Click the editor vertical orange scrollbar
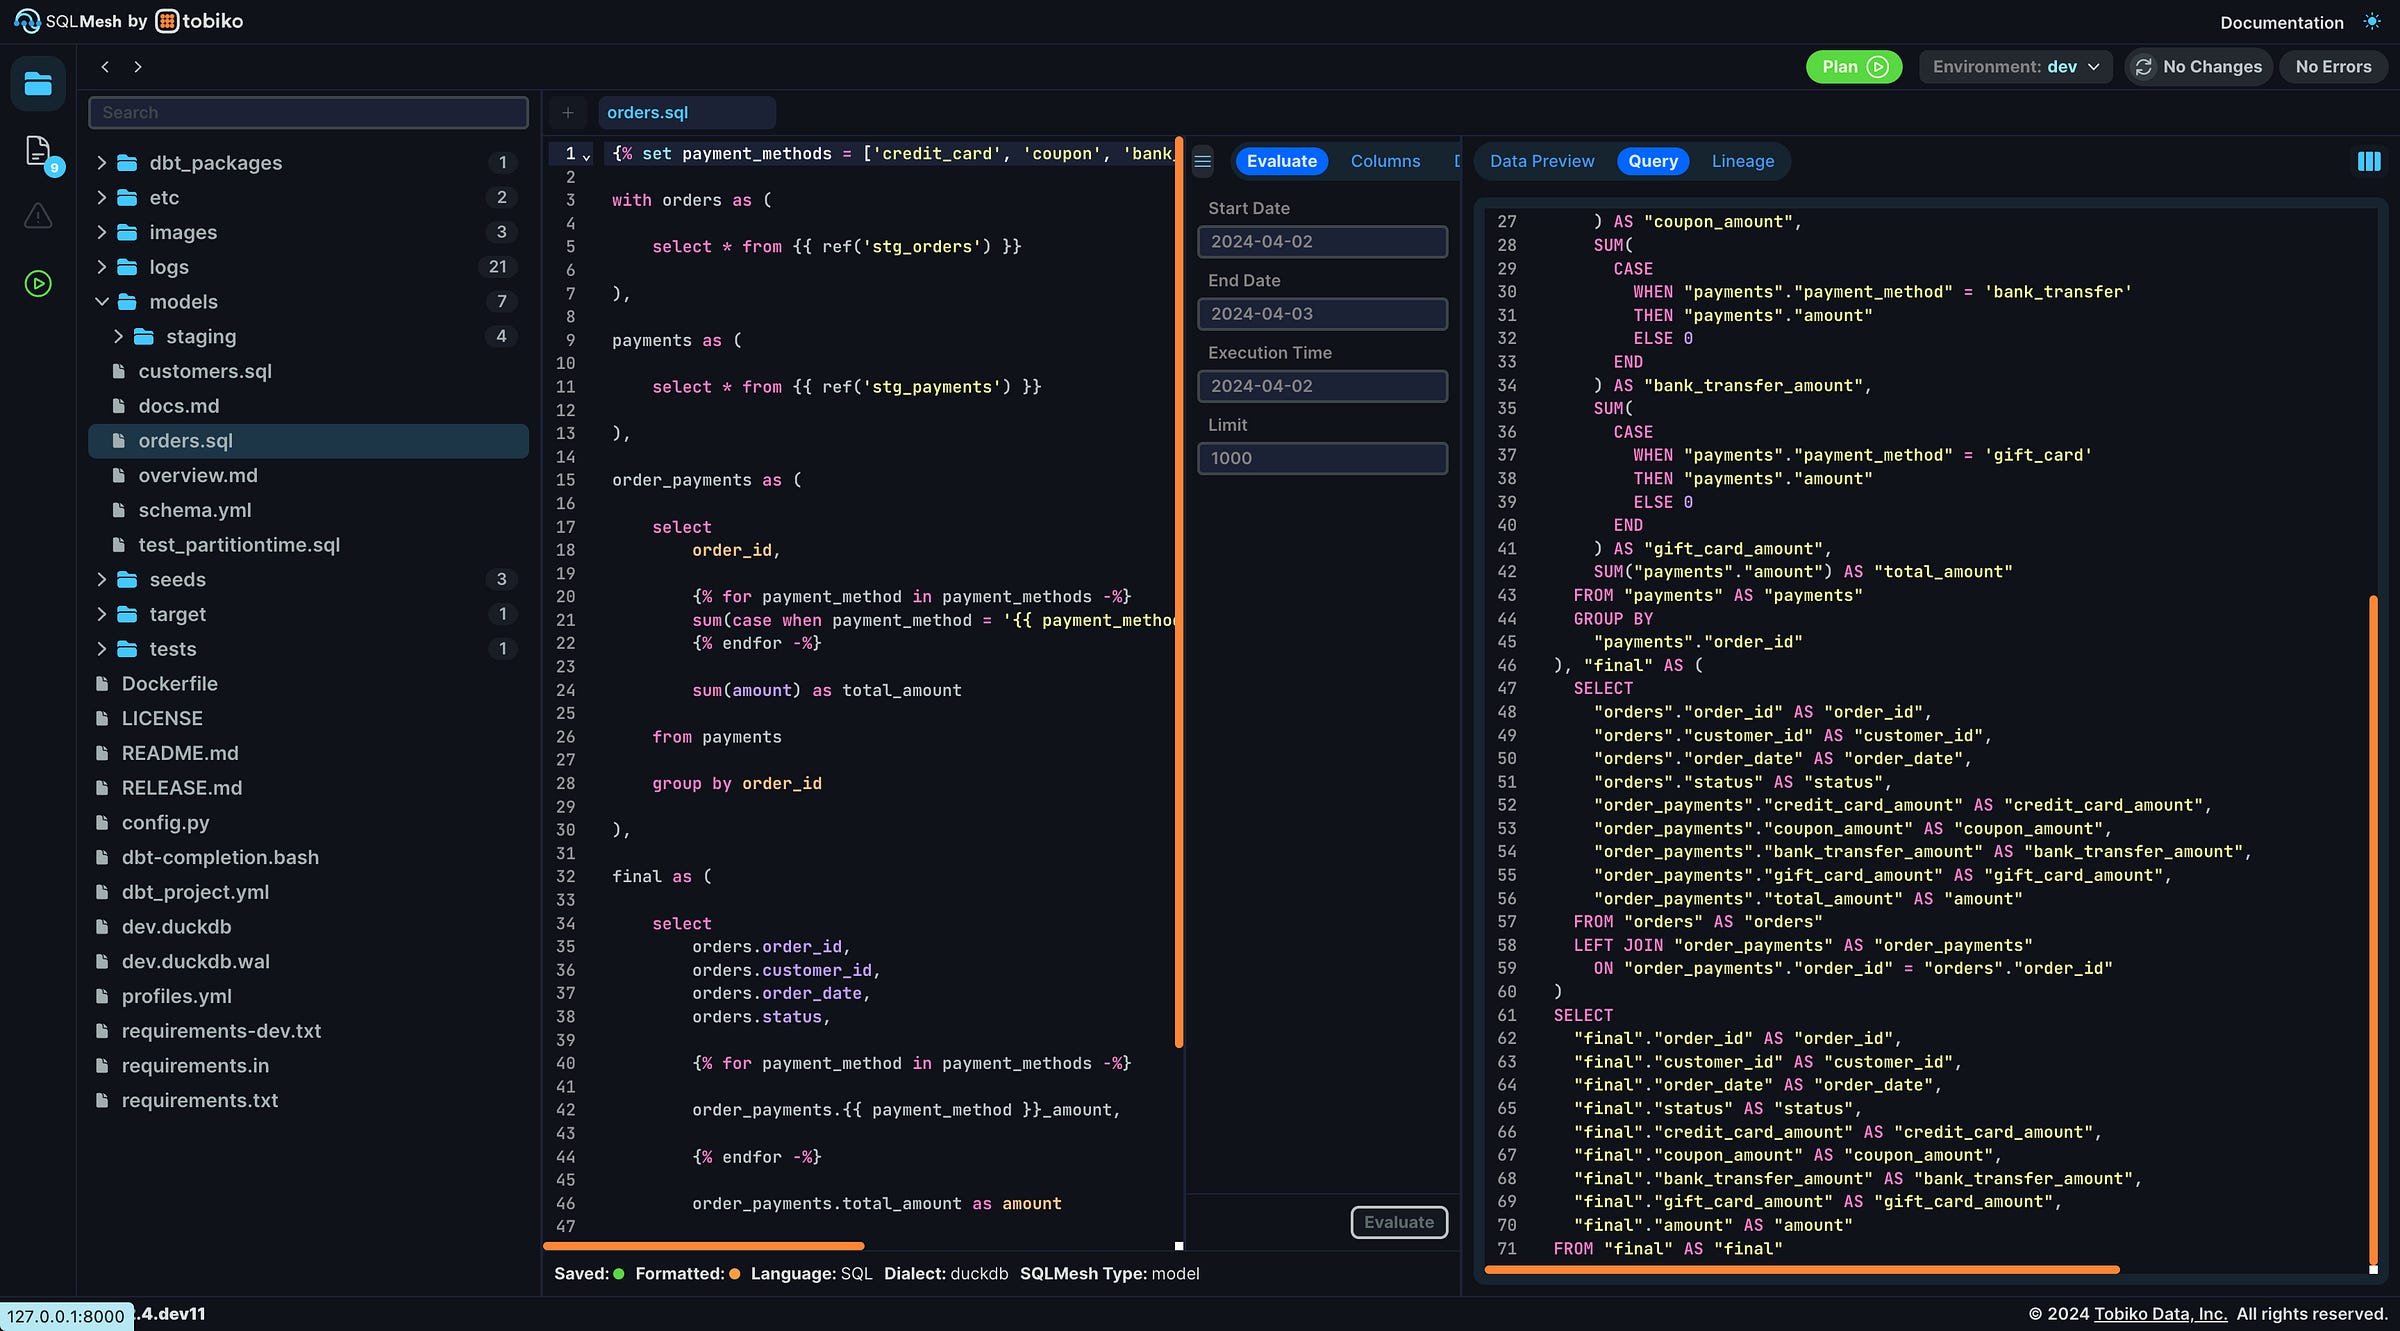Screen dimensions: 2400x1331 coord(1179,592)
